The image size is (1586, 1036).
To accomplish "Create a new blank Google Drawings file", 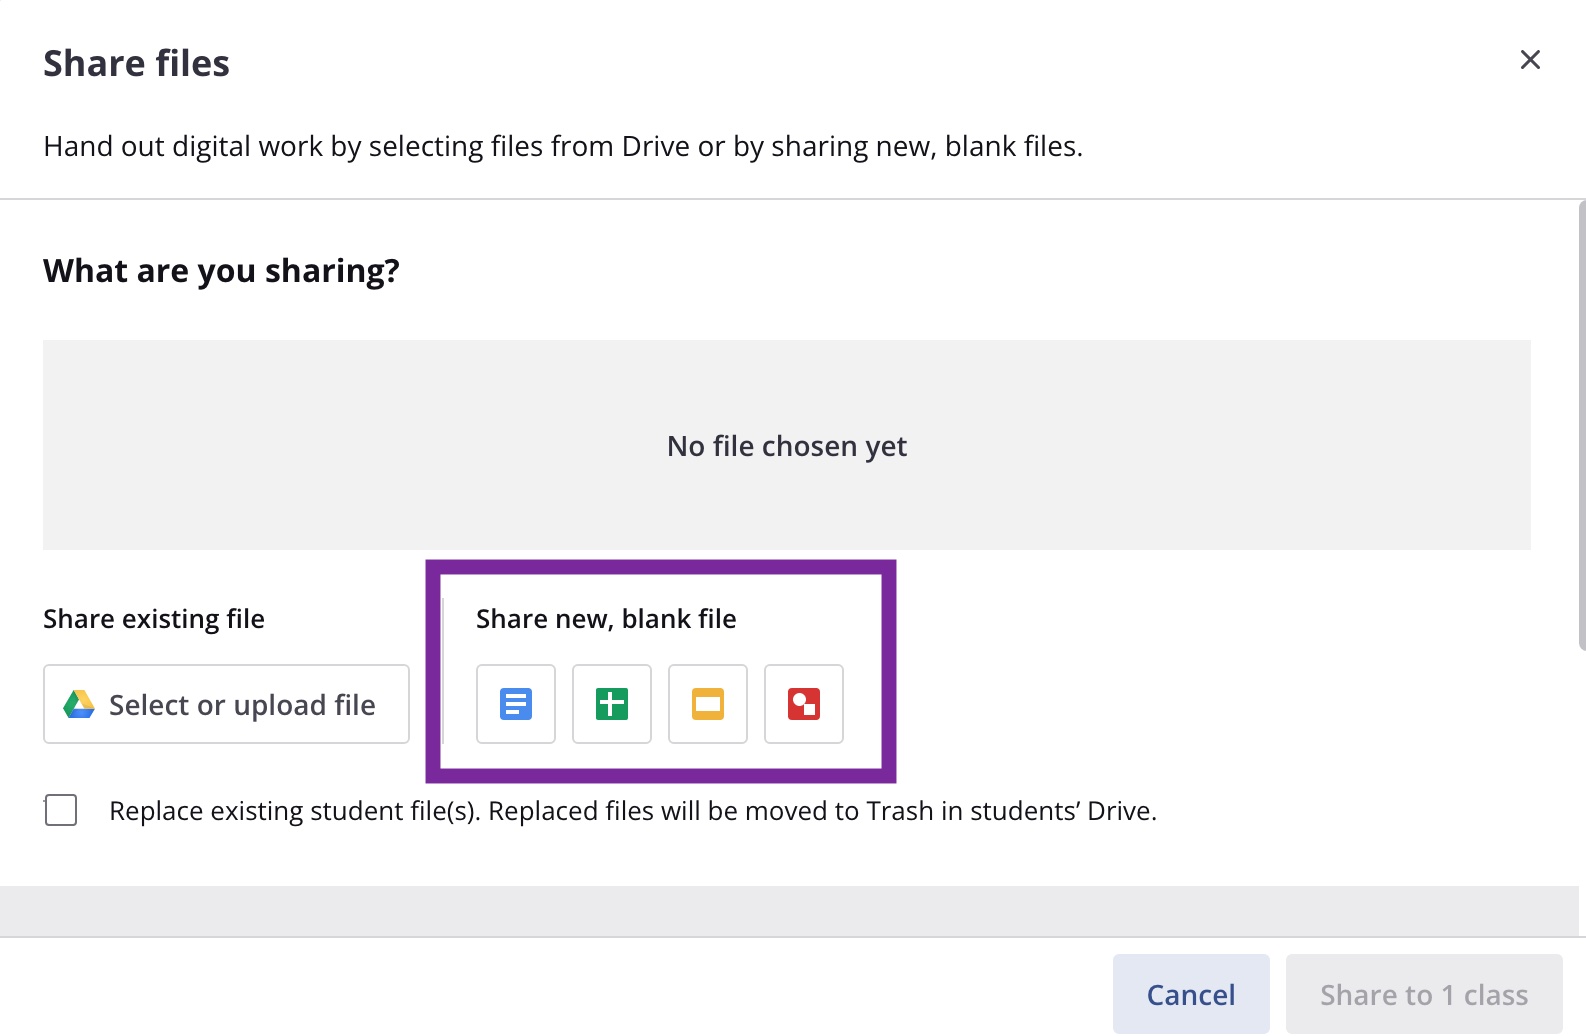I will (x=804, y=704).
